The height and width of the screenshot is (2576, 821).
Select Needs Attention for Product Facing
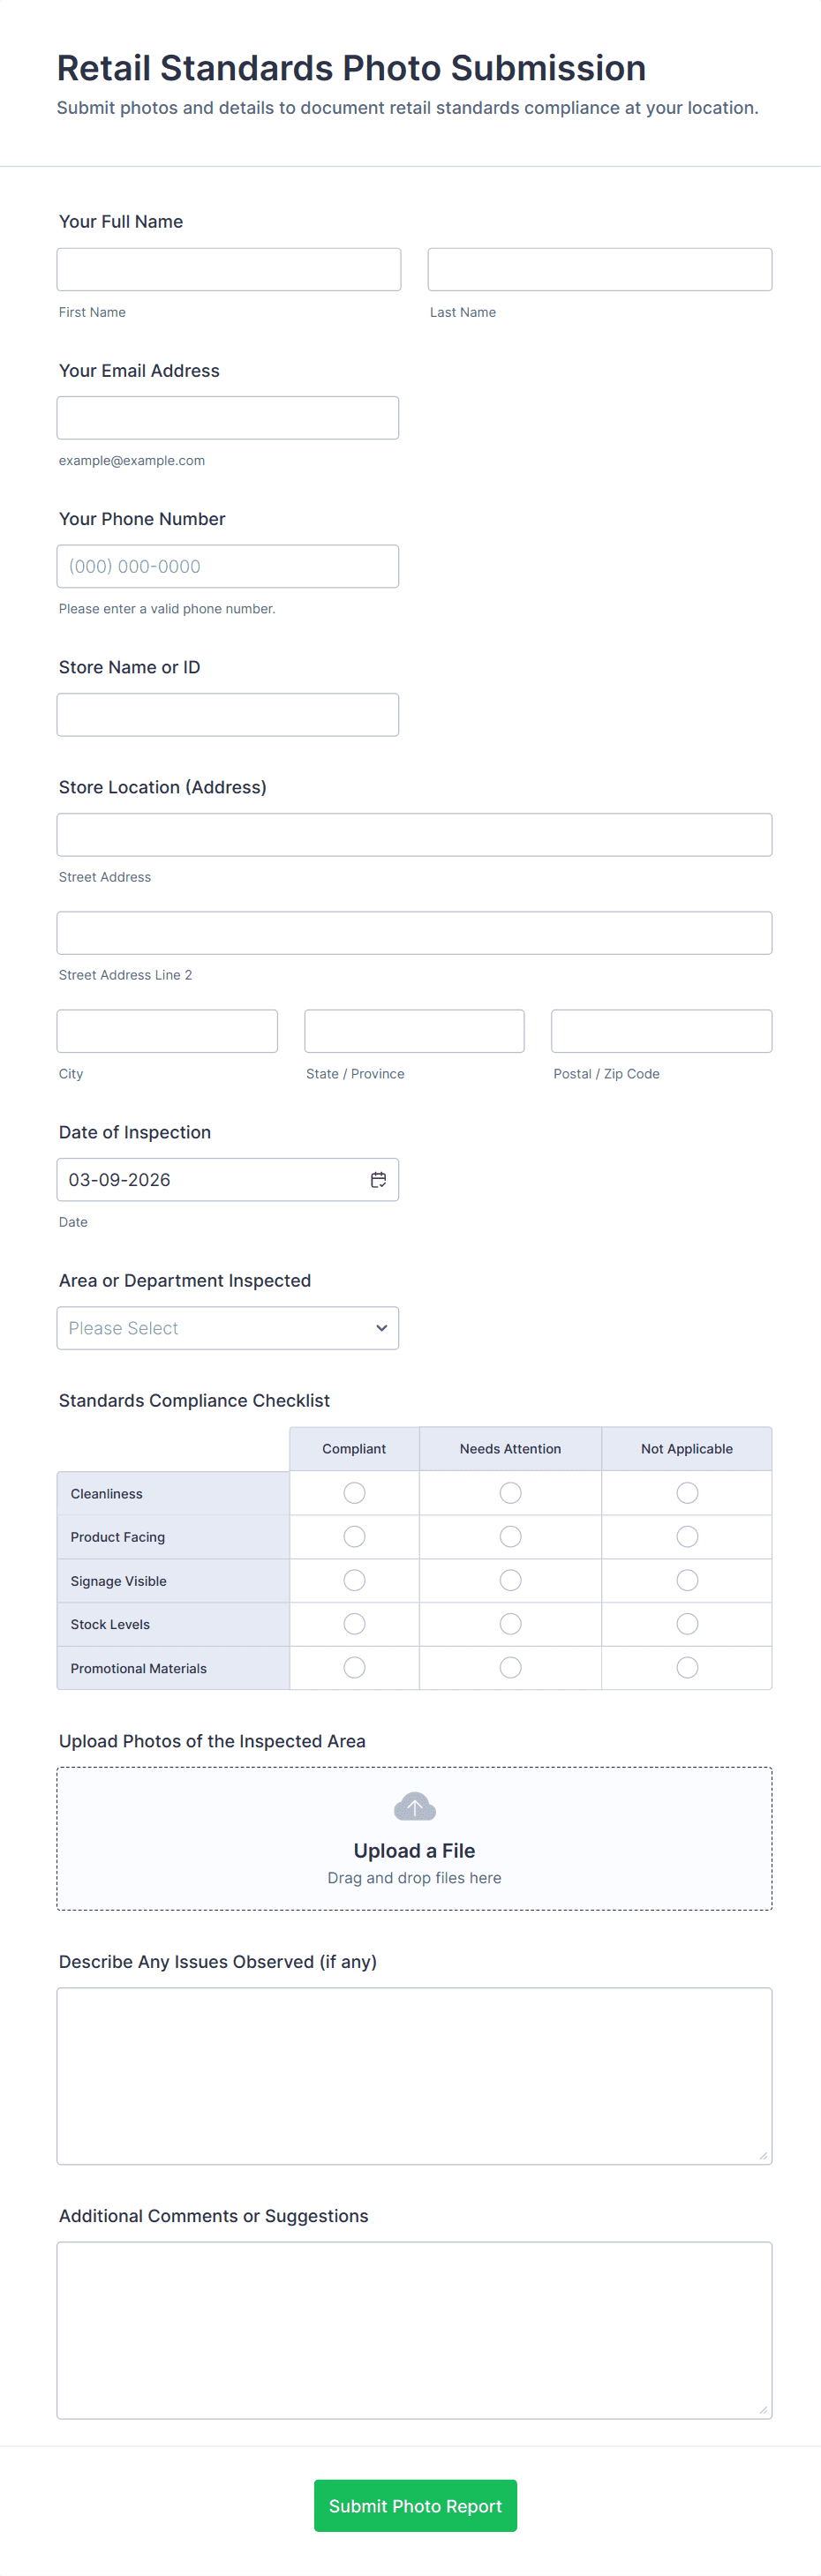tap(510, 1537)
